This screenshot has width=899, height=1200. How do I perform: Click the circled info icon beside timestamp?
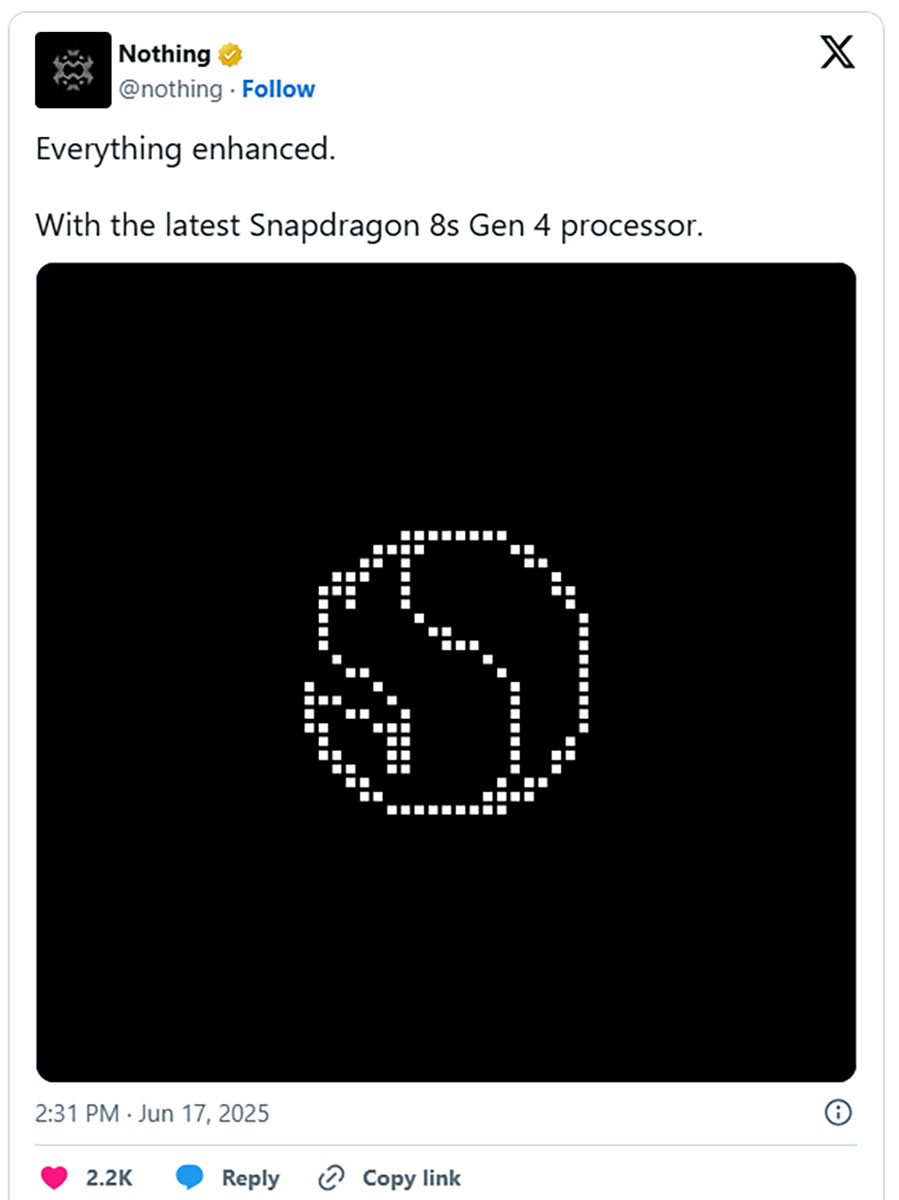click(837, 1112)
